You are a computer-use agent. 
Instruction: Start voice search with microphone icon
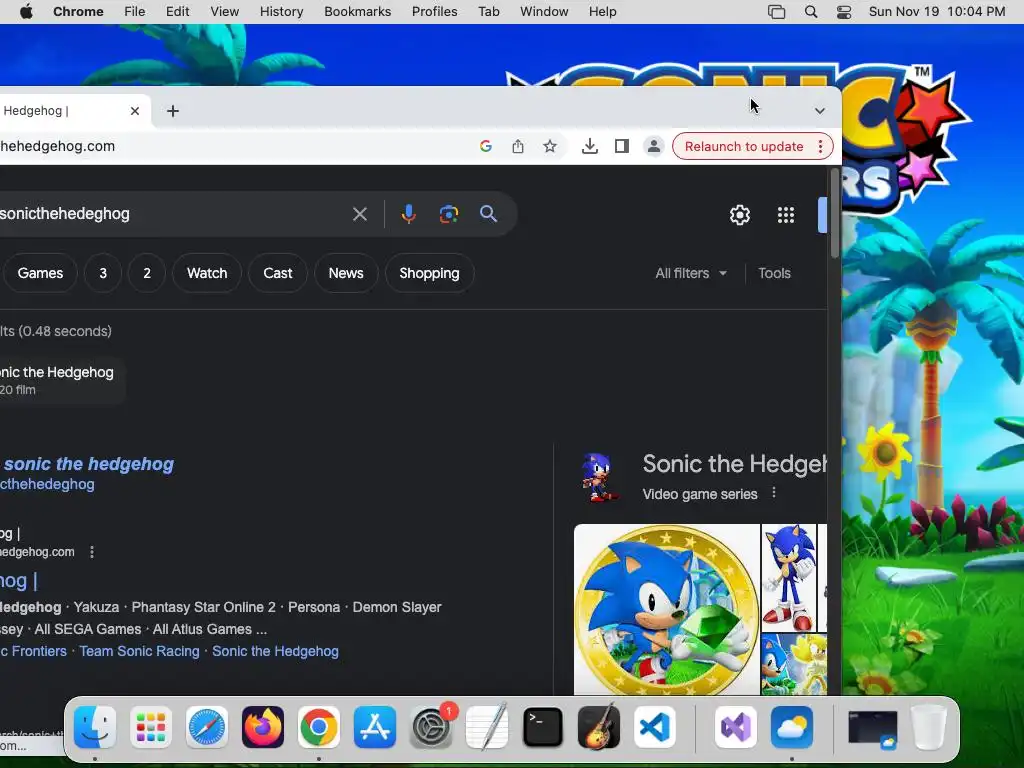(x=409, y=214)
